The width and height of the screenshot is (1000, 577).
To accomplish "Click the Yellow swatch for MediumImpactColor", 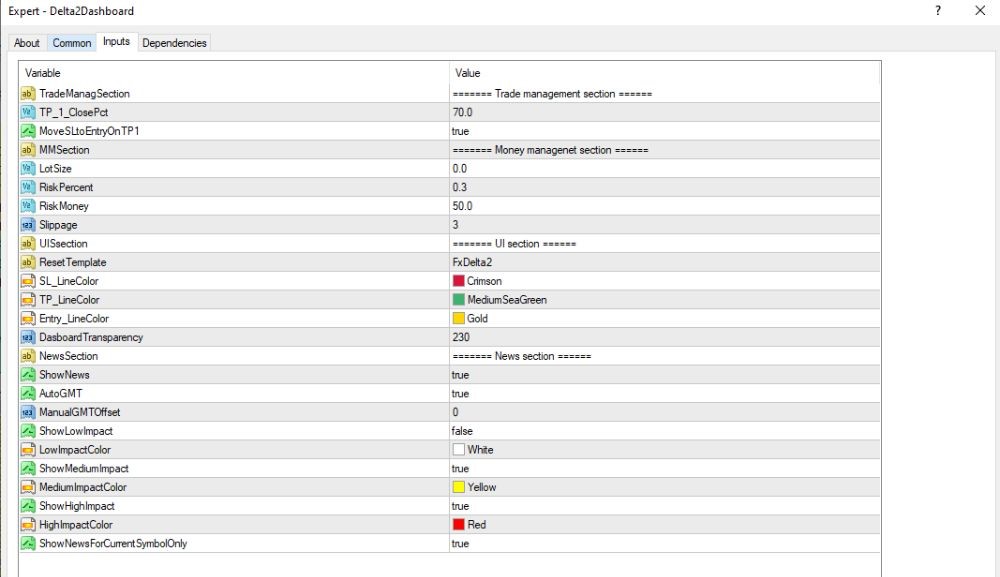I will (459, 488).
